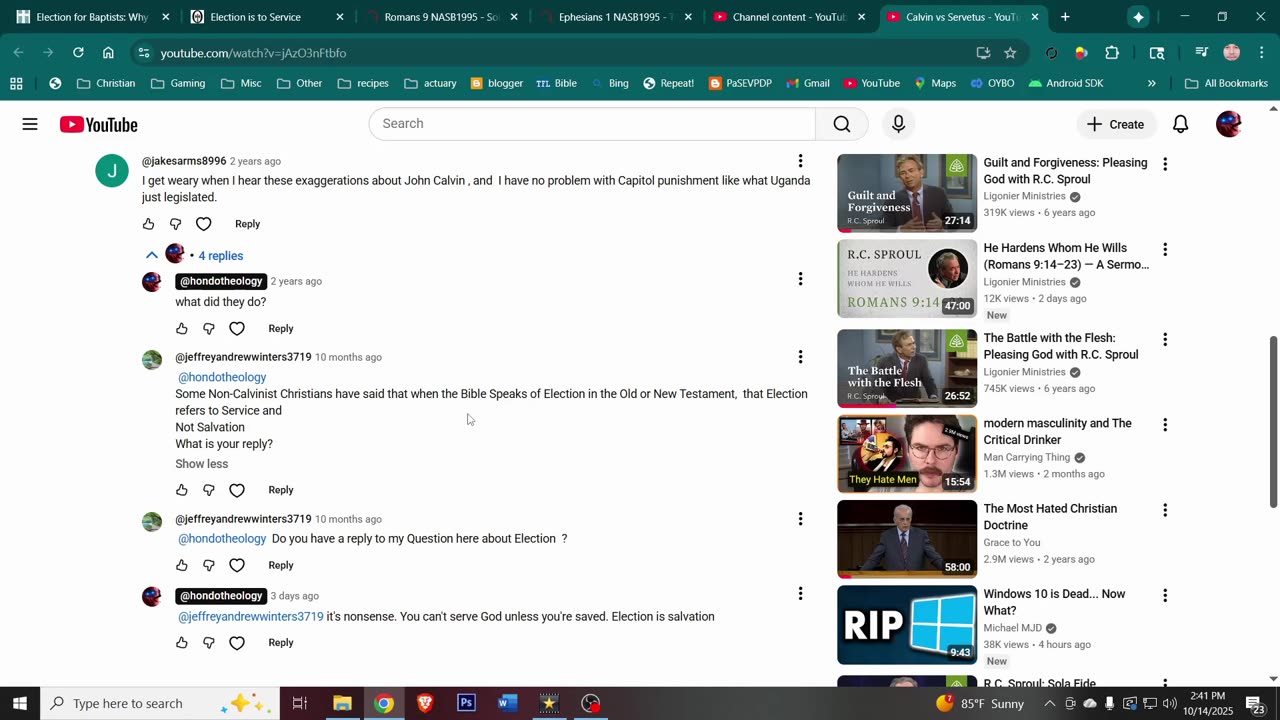The image size is (1280, 720).
Task: Dislike the @jakesarms8996 comment
Action: point(176,224)
